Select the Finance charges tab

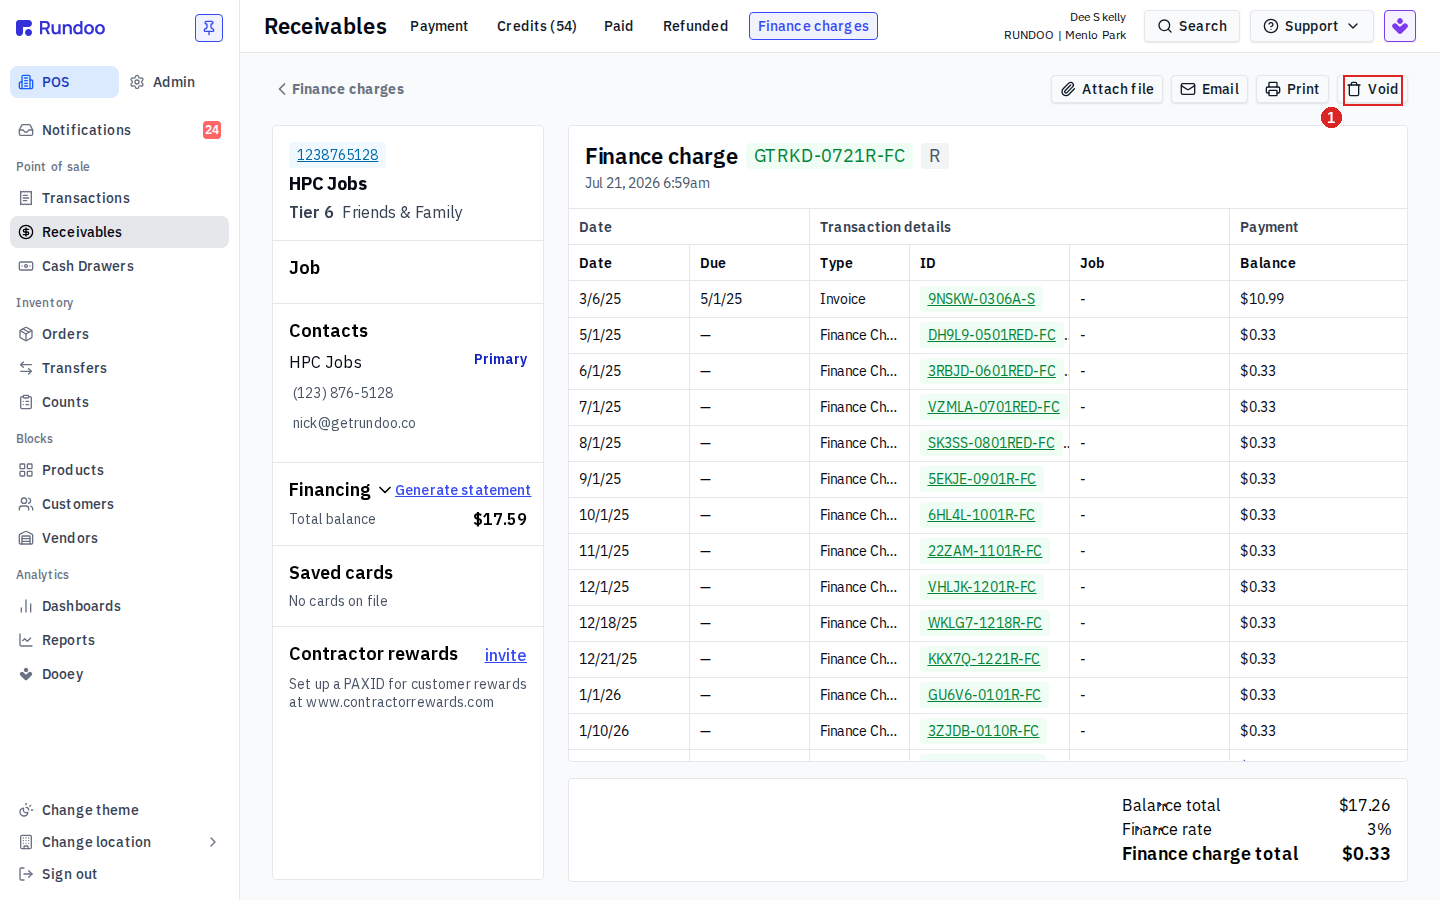(813, 26)
